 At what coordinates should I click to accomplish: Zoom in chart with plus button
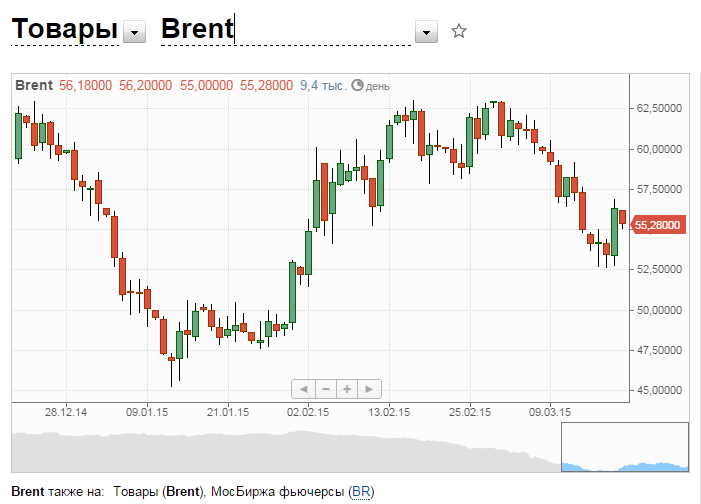(347, 389)
